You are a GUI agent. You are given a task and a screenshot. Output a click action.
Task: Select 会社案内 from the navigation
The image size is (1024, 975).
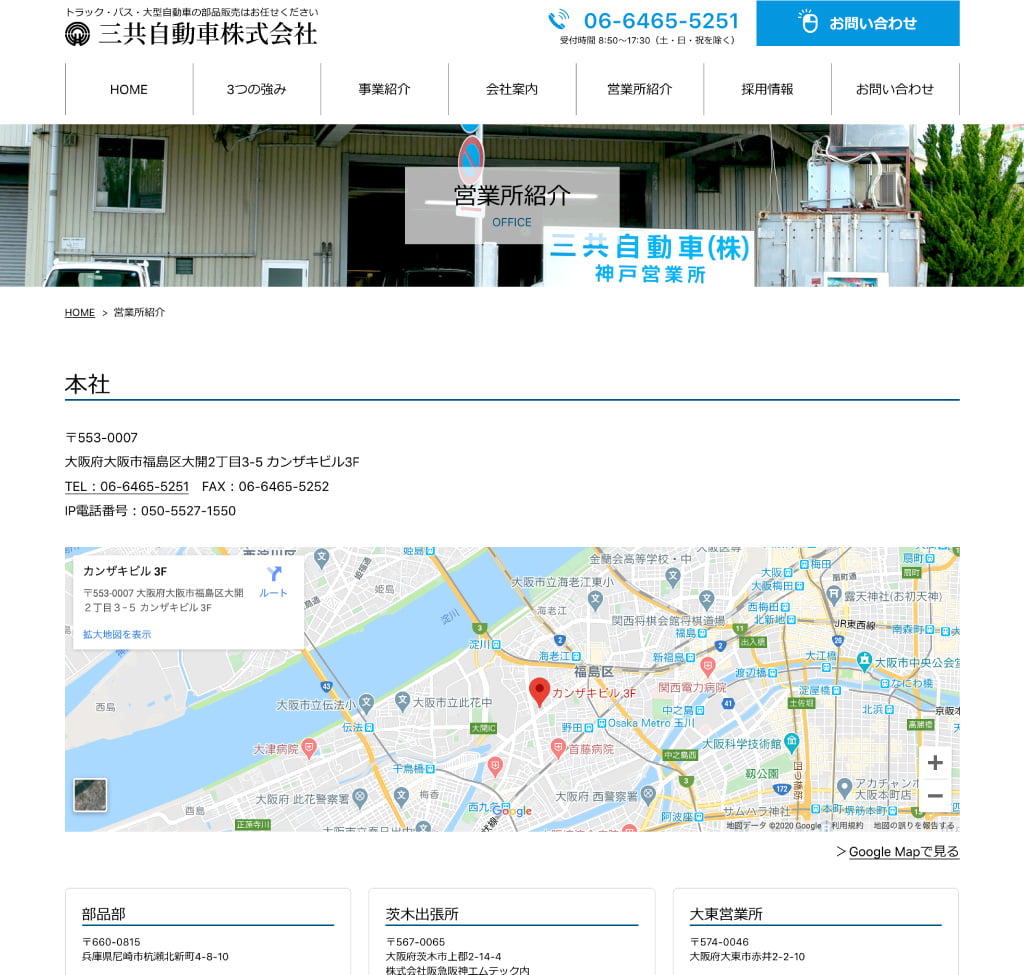[x=512, y=89]
